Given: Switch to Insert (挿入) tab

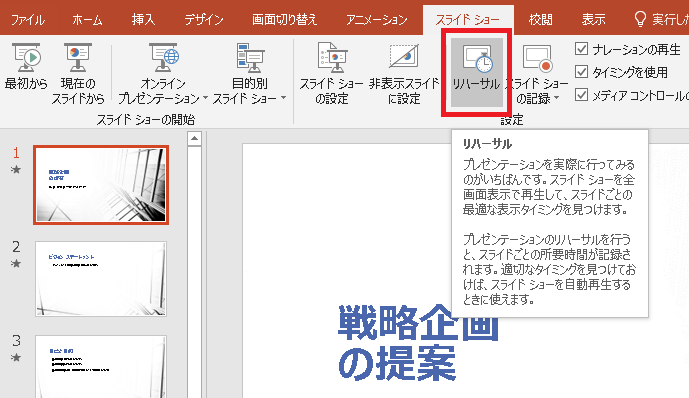Looking at the screenshot, I should 143,19.
